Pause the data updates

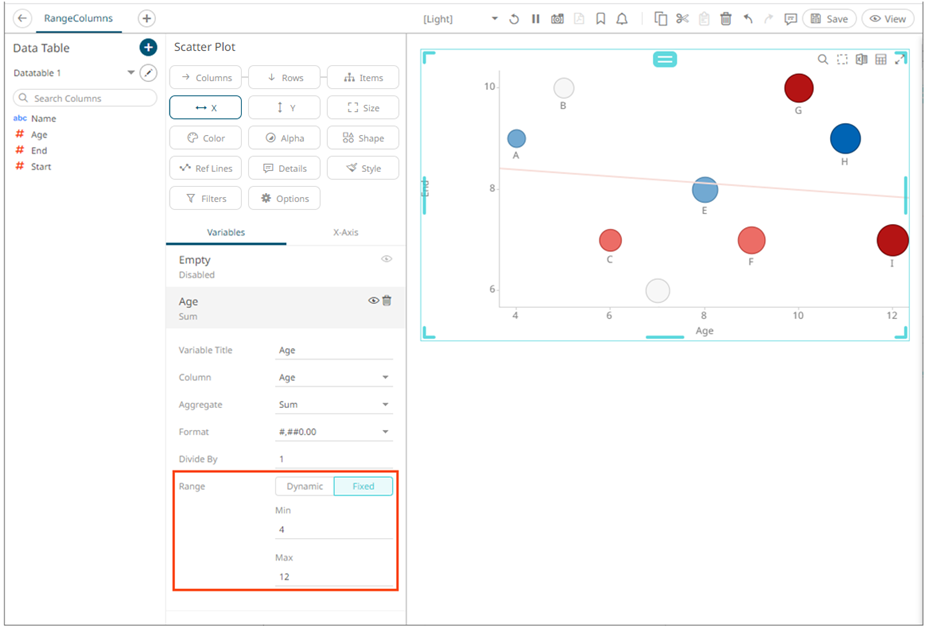535,18
